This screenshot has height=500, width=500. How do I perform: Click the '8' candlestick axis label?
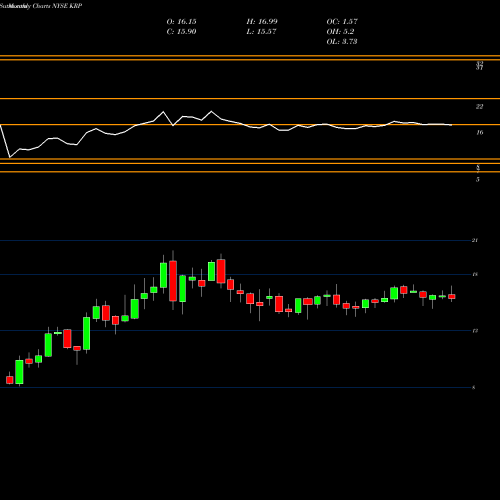(x=474, y=387)
